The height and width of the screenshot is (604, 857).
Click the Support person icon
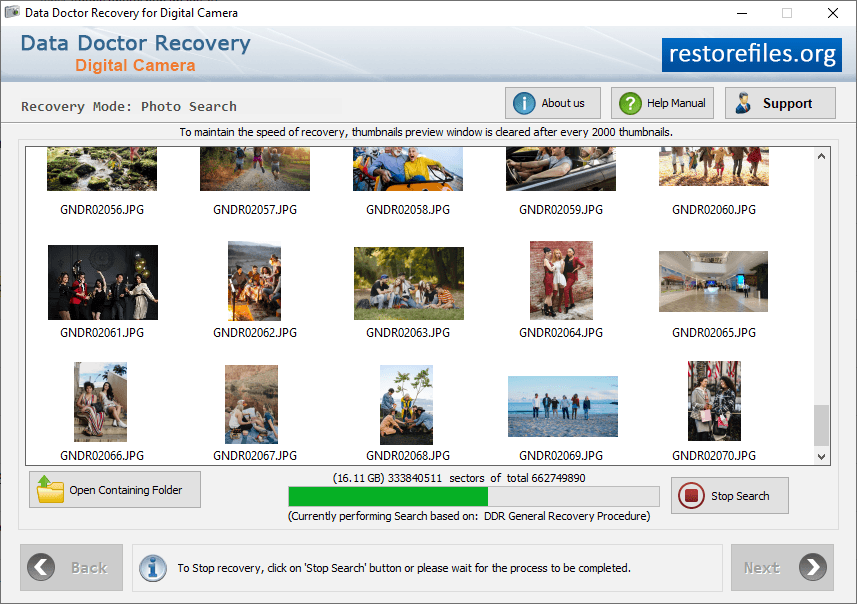coord(743,103)
